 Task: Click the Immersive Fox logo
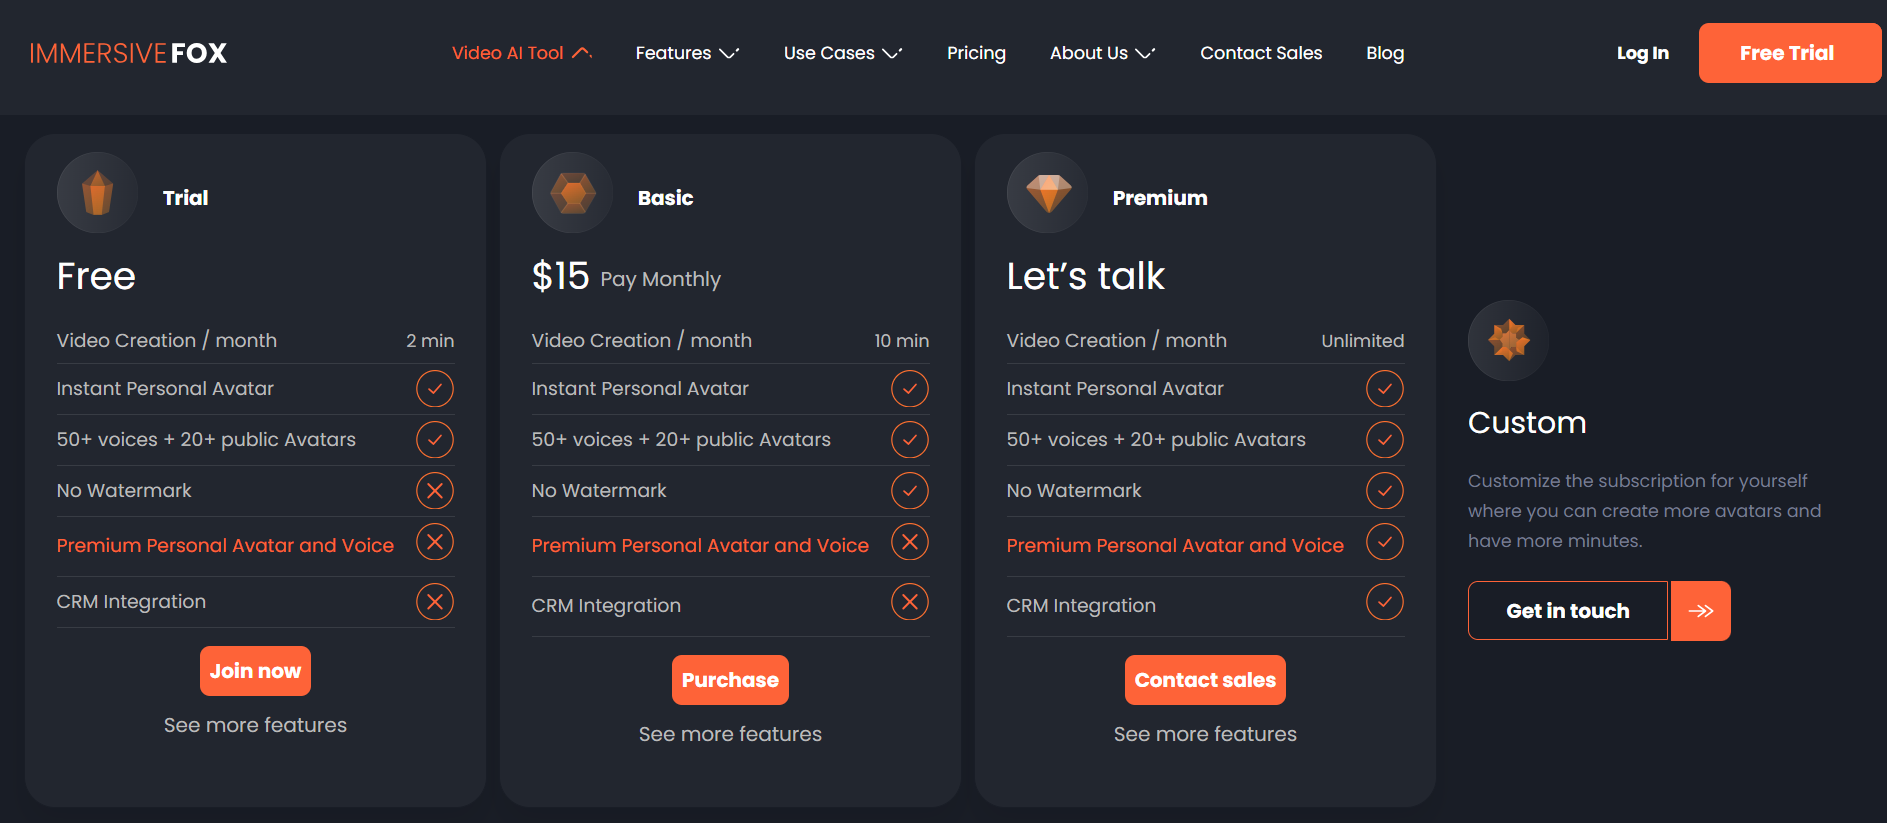coord(128,53)
